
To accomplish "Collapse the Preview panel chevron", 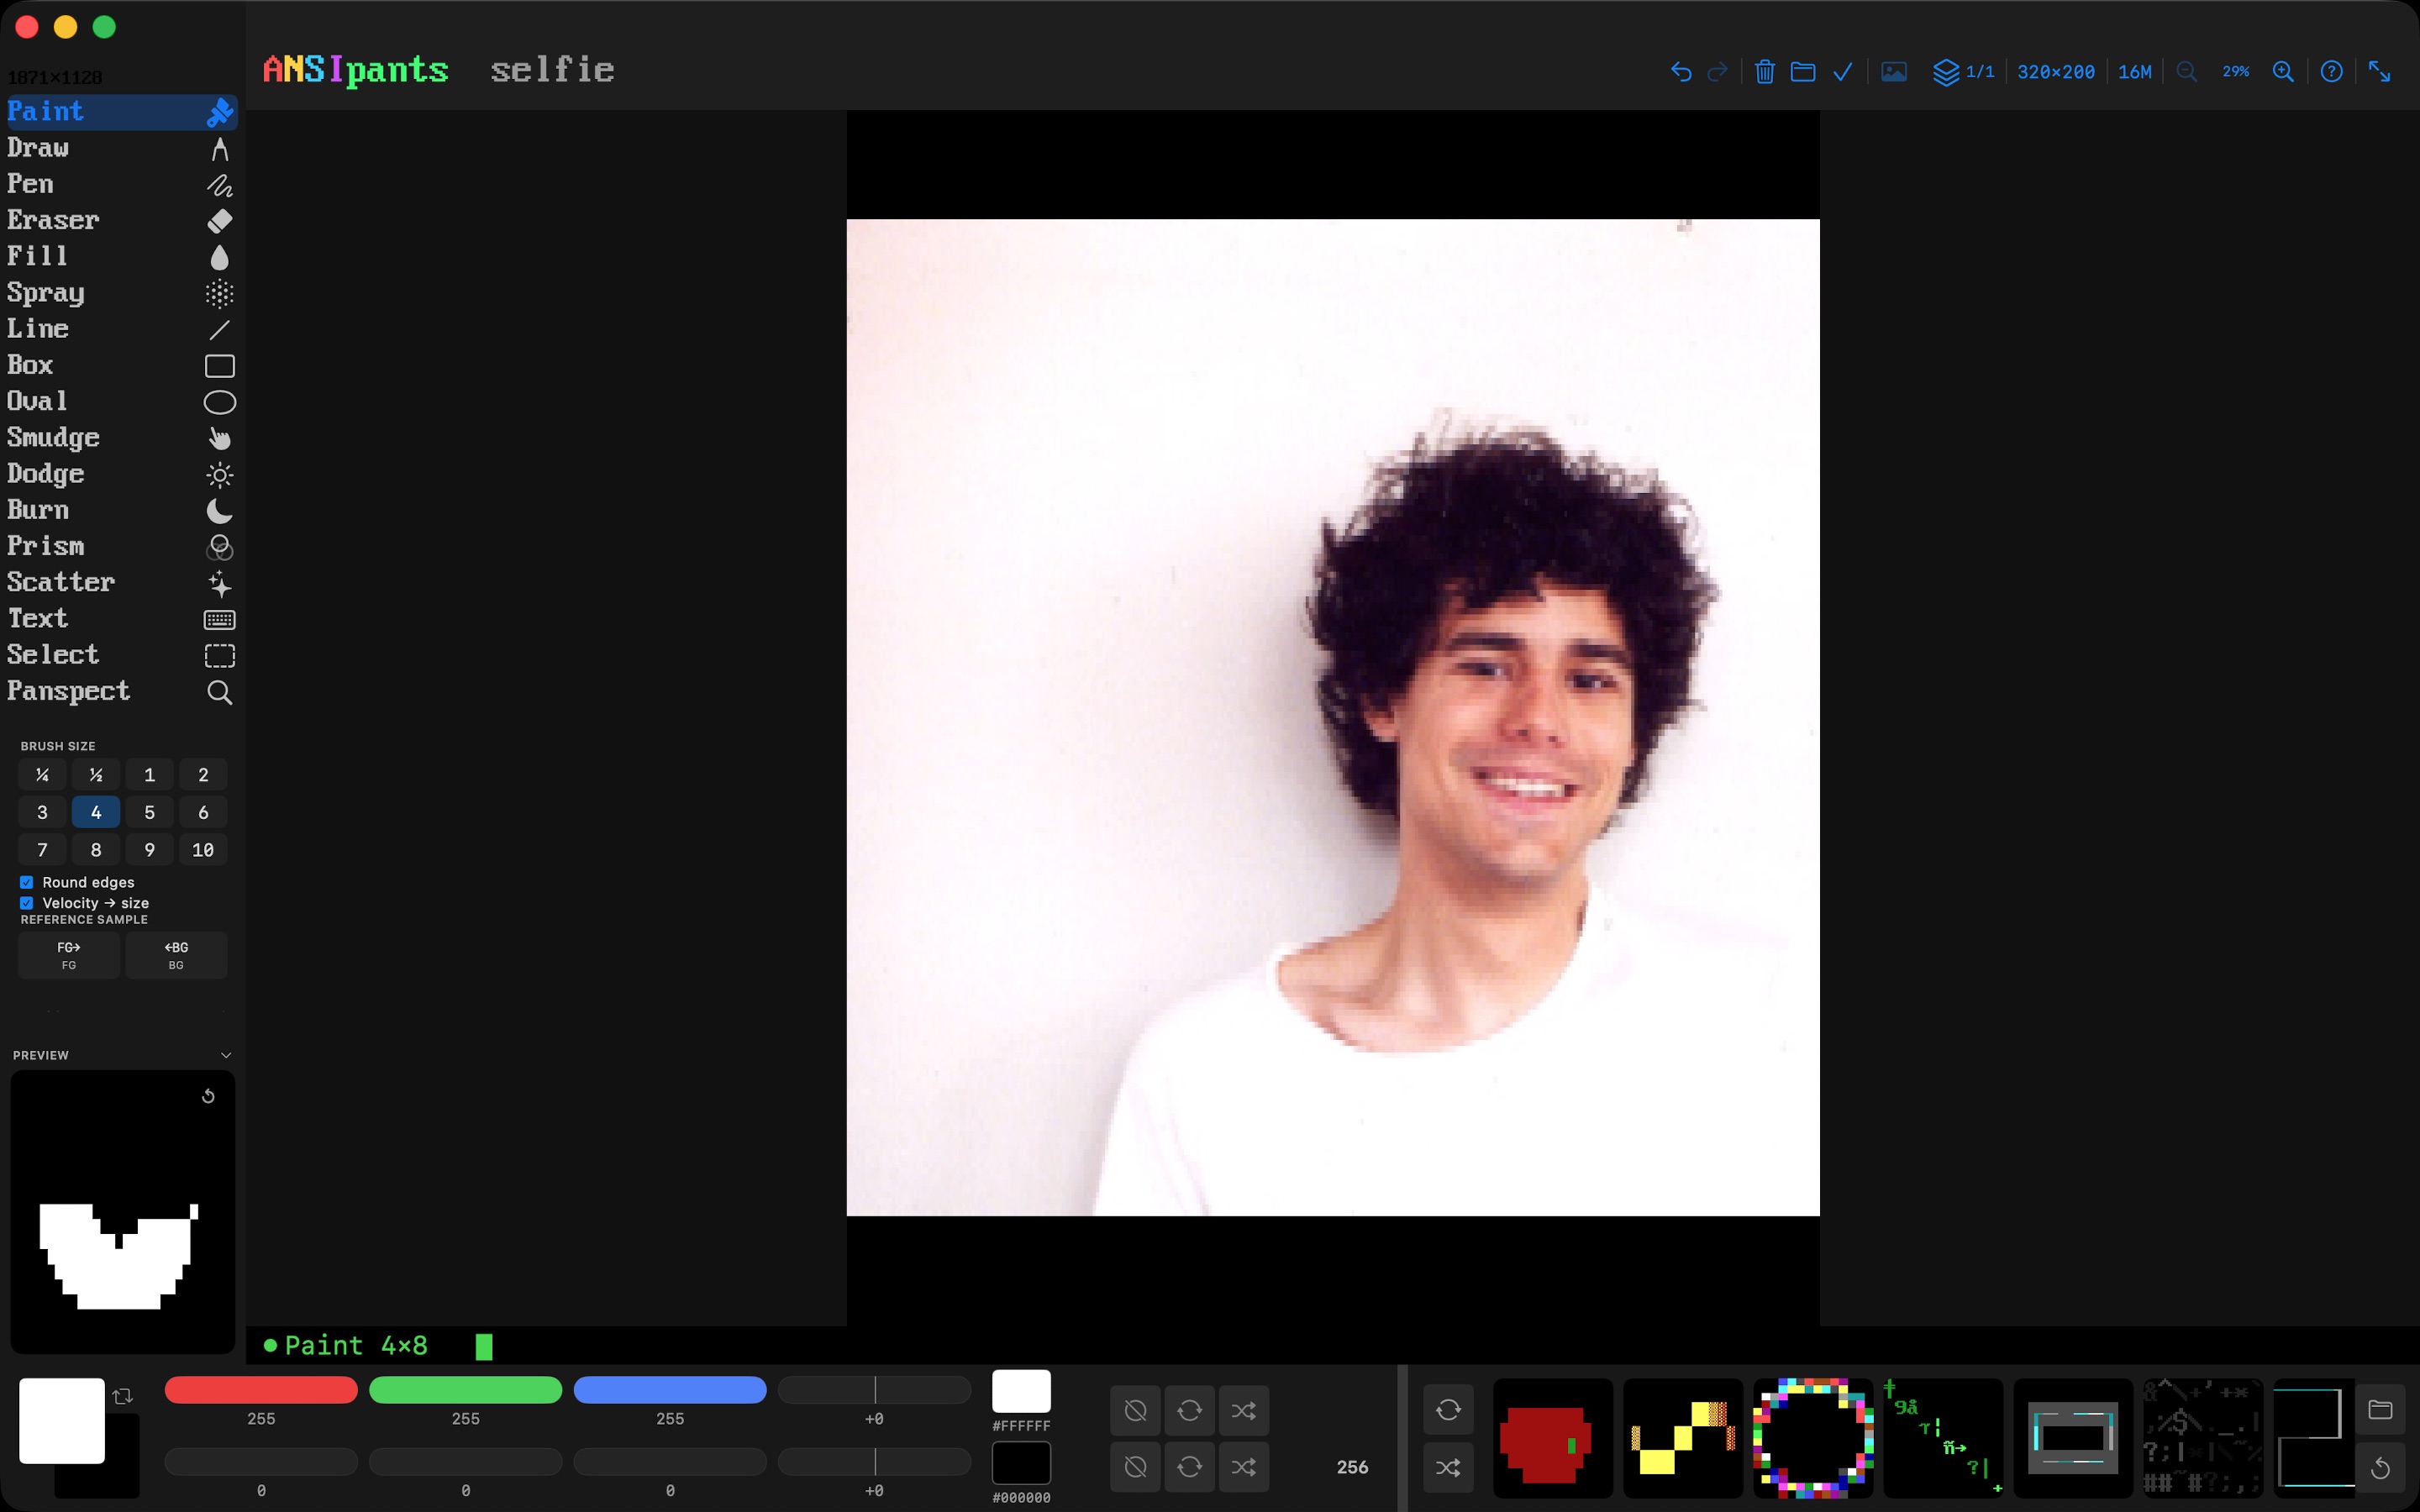I will [225, 1055].
